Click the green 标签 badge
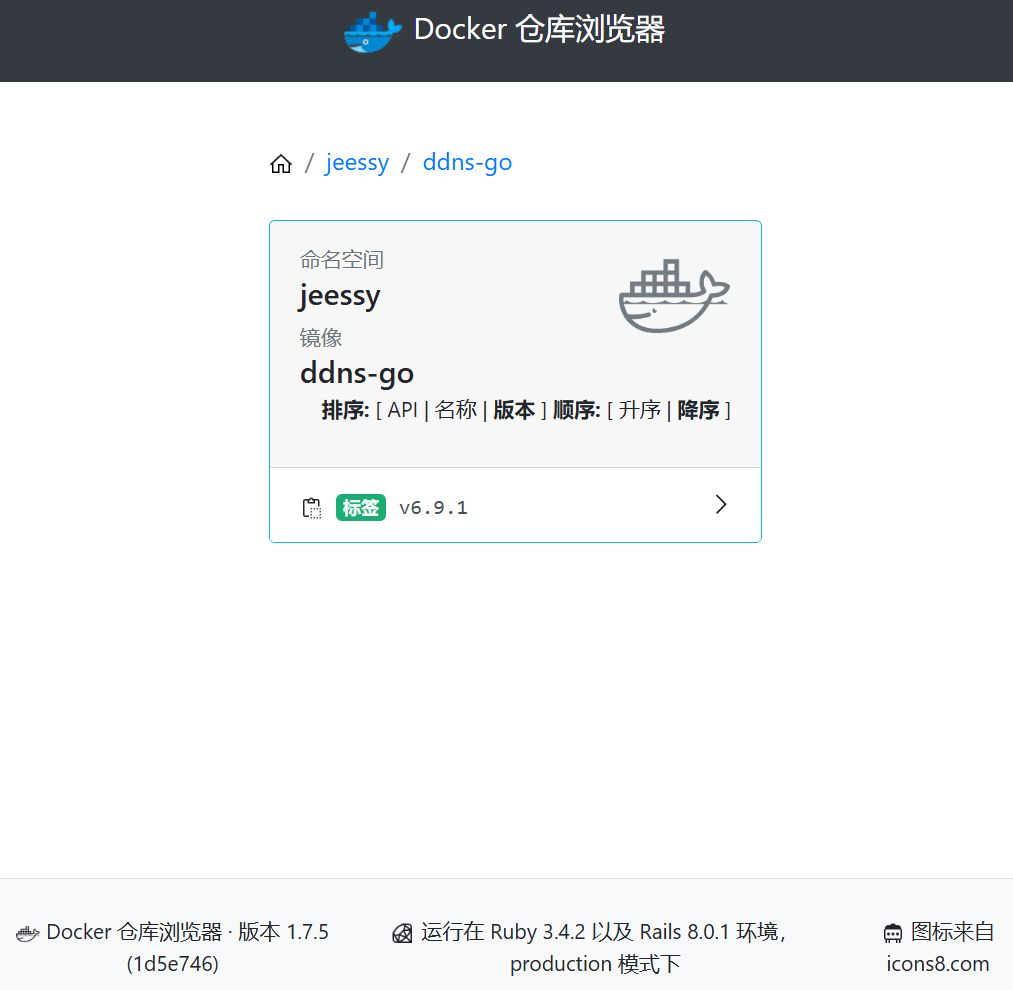 (360, 507)
